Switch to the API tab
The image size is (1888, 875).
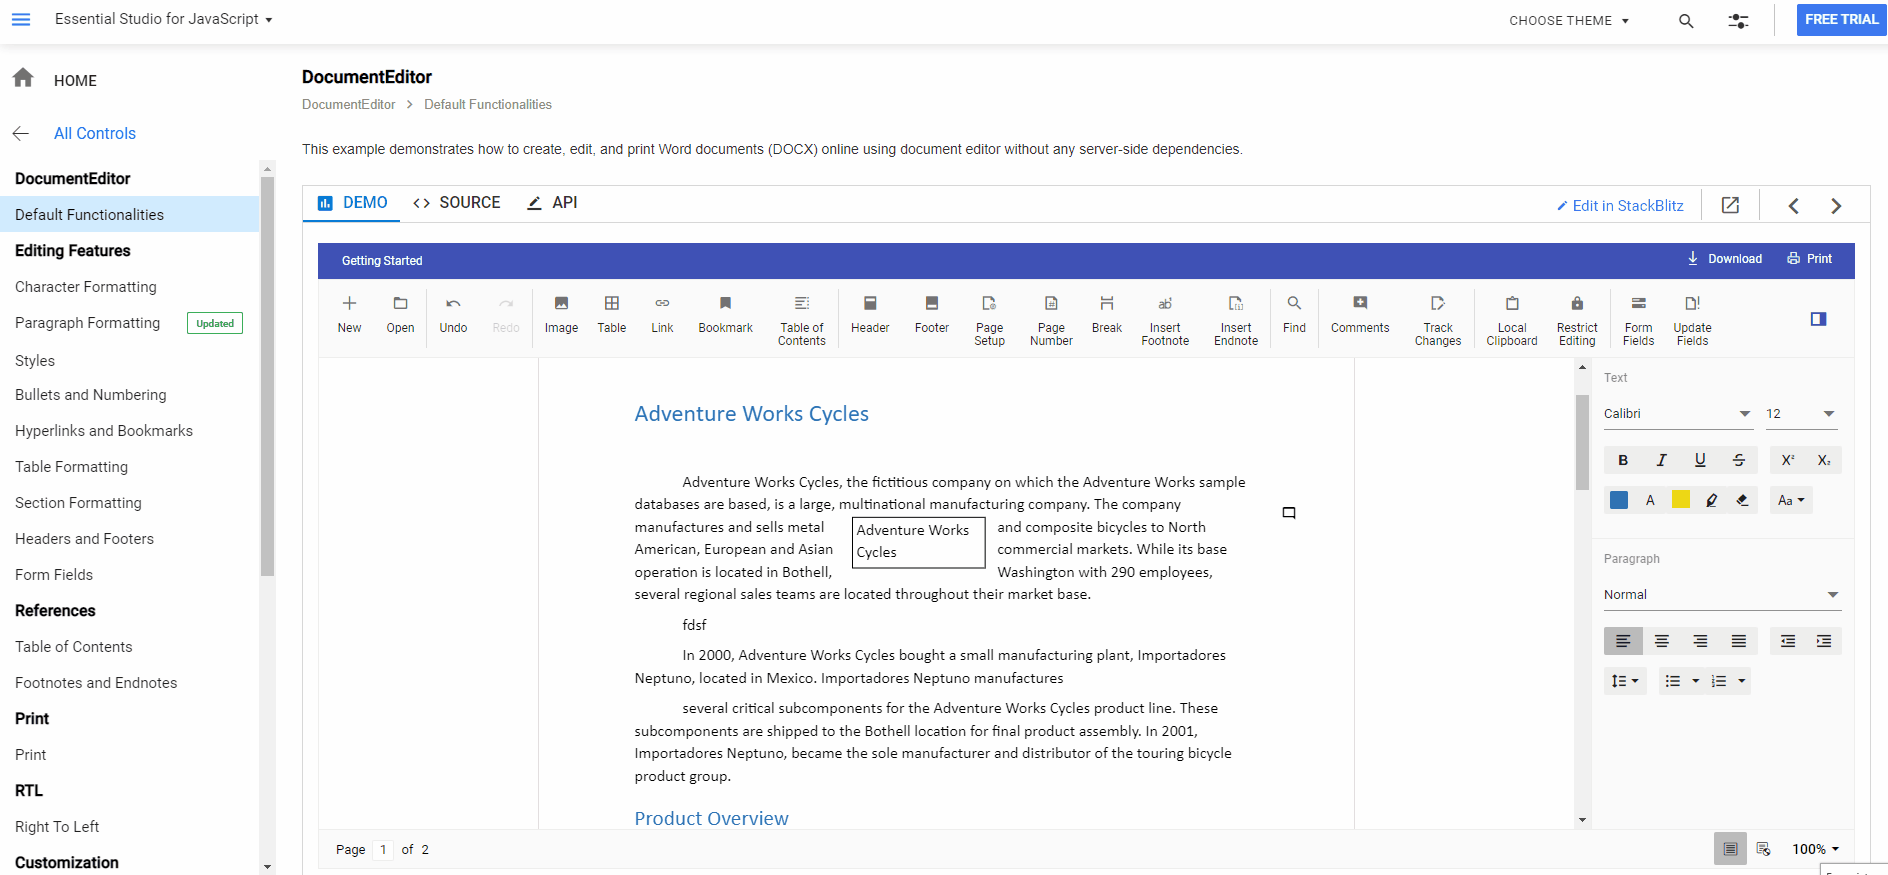click(x=552, y=203)
